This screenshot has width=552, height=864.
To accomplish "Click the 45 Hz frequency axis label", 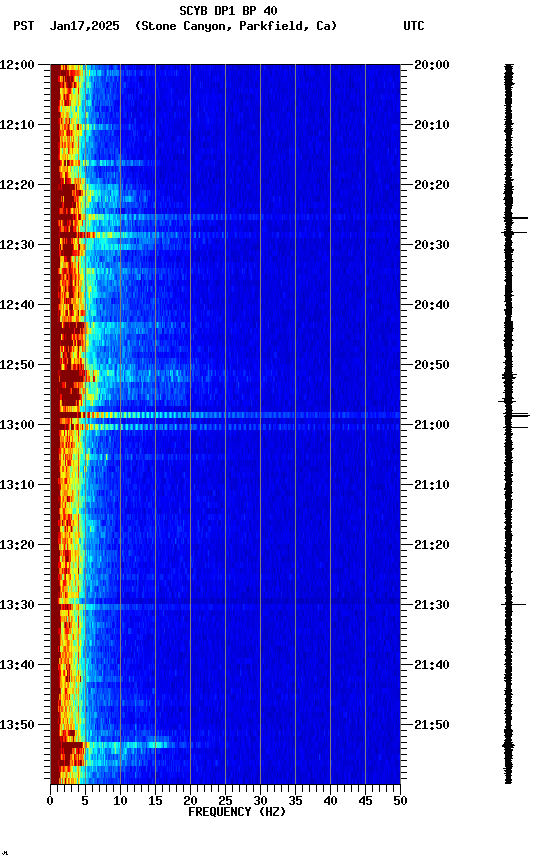I will click(x=365, y=801).
